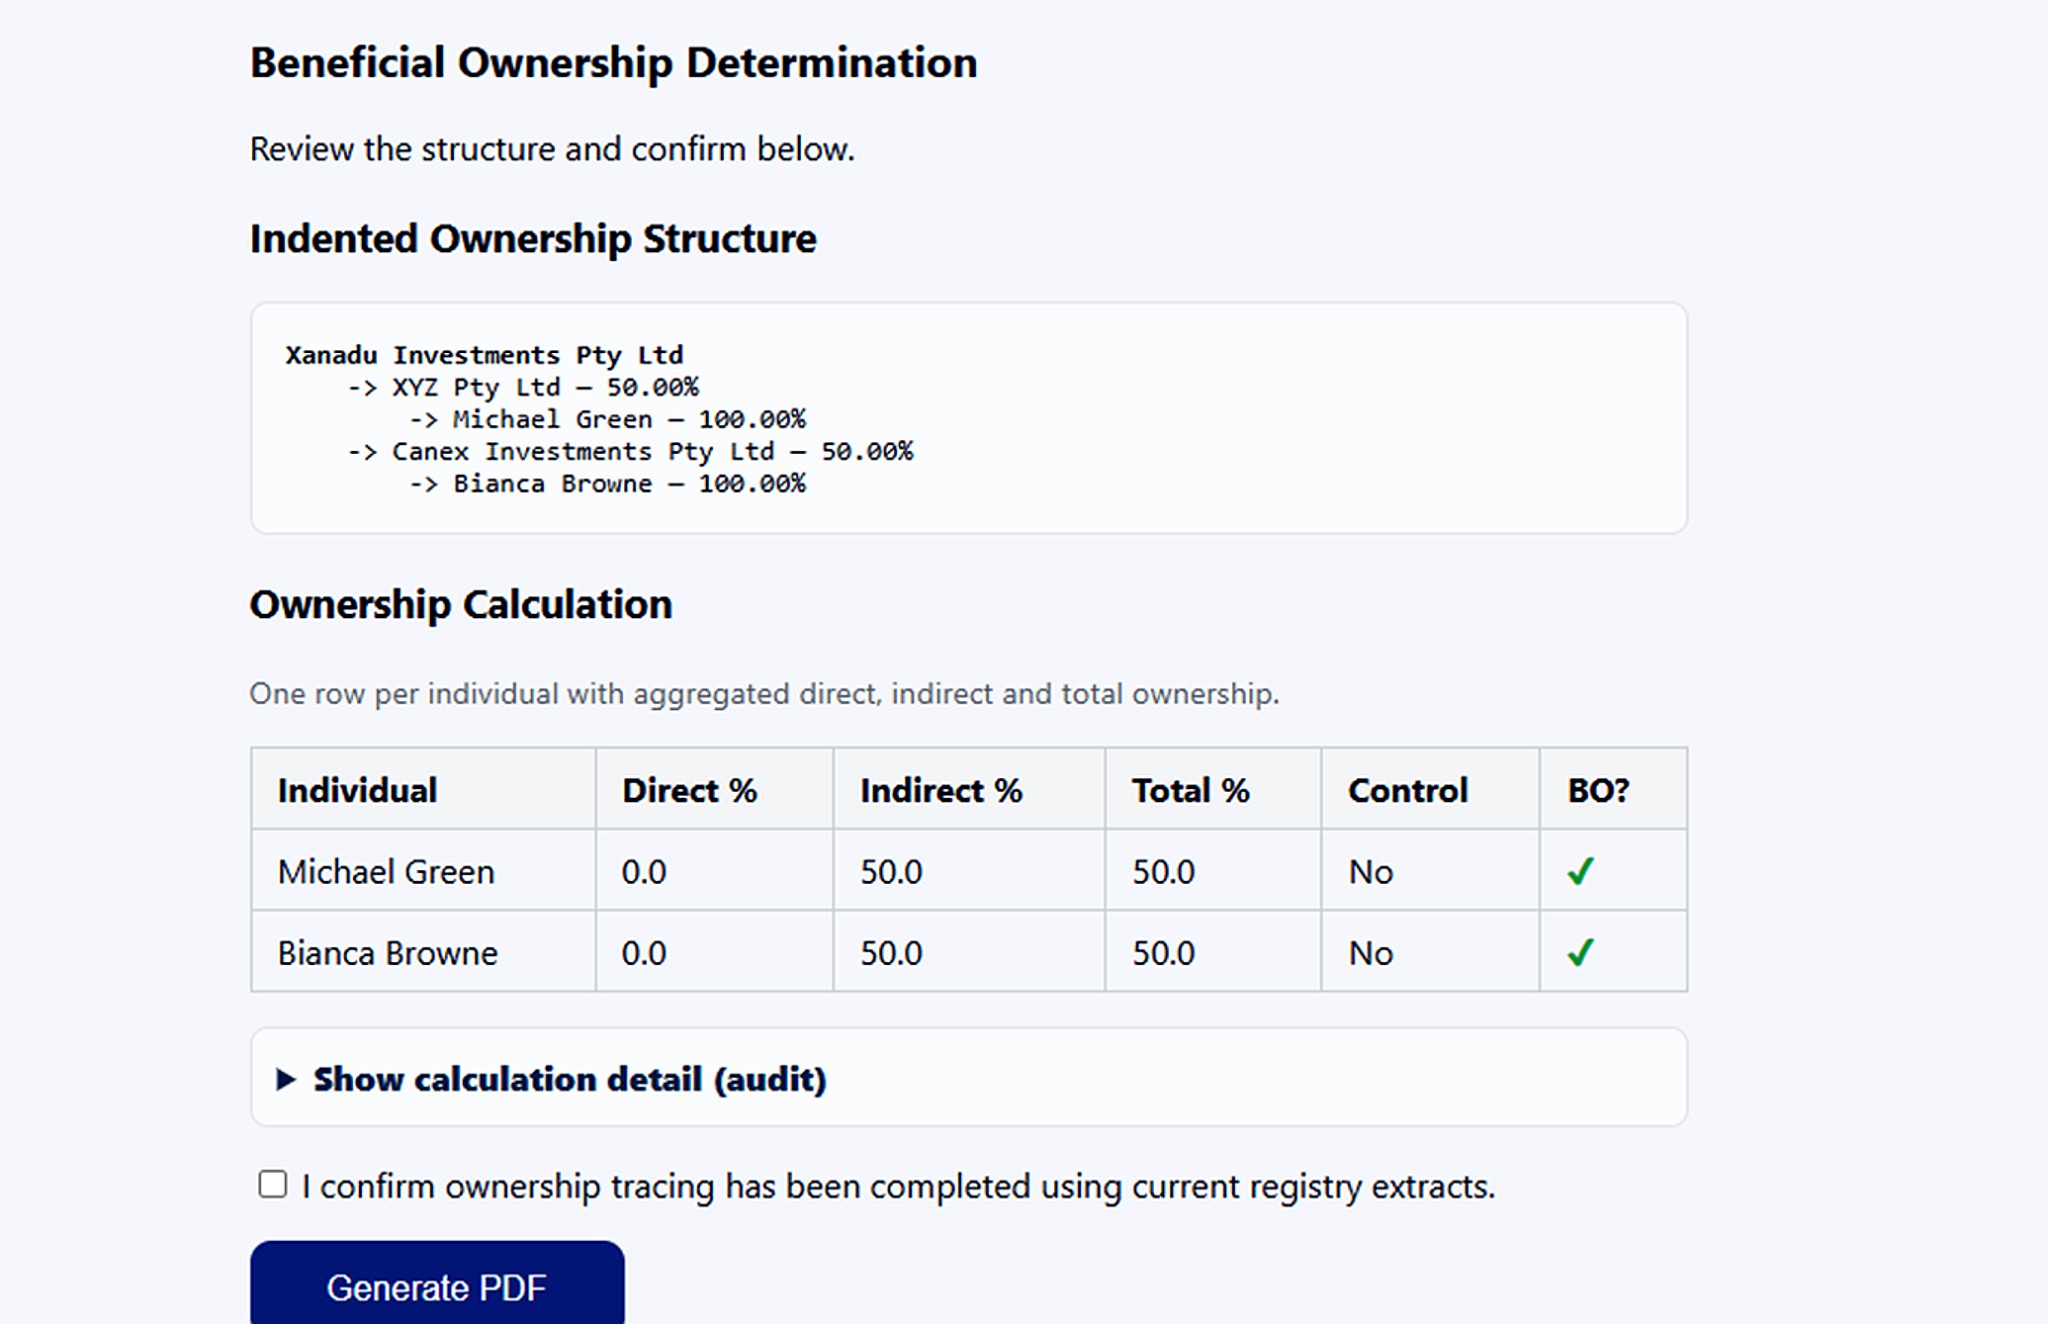The image size is (2048, 1324).
Task: Click the green BO checkmark for Bianca Browne
Action: pos(1580,952)
